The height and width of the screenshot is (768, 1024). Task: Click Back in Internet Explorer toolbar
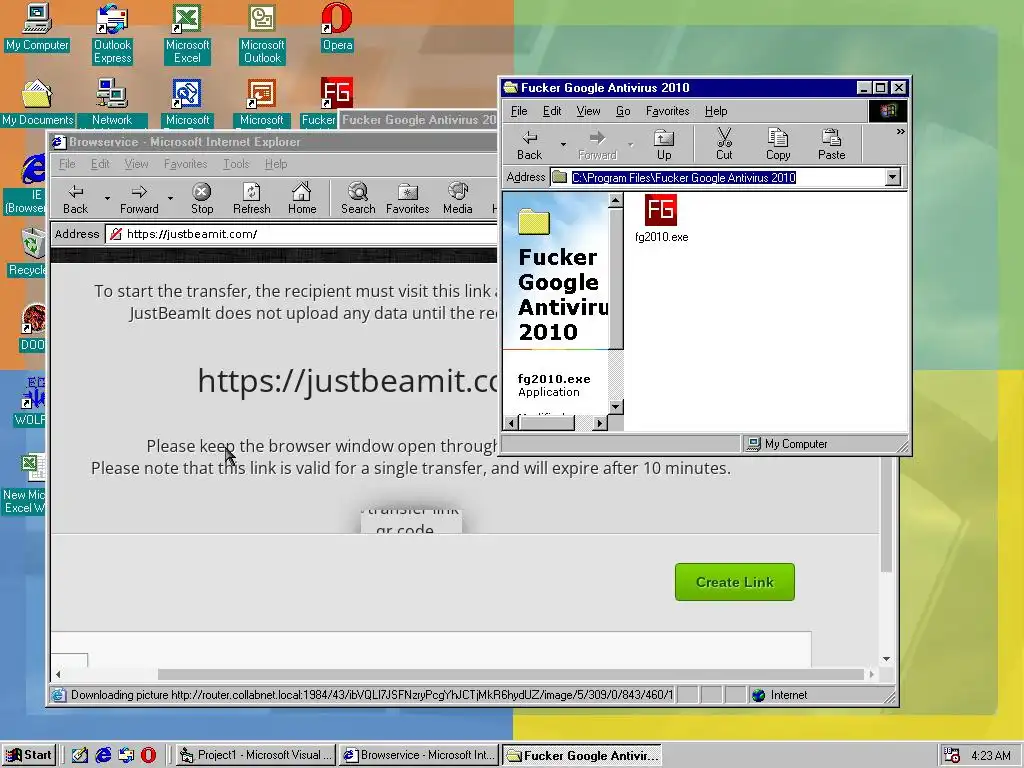(x=76, y=199)
